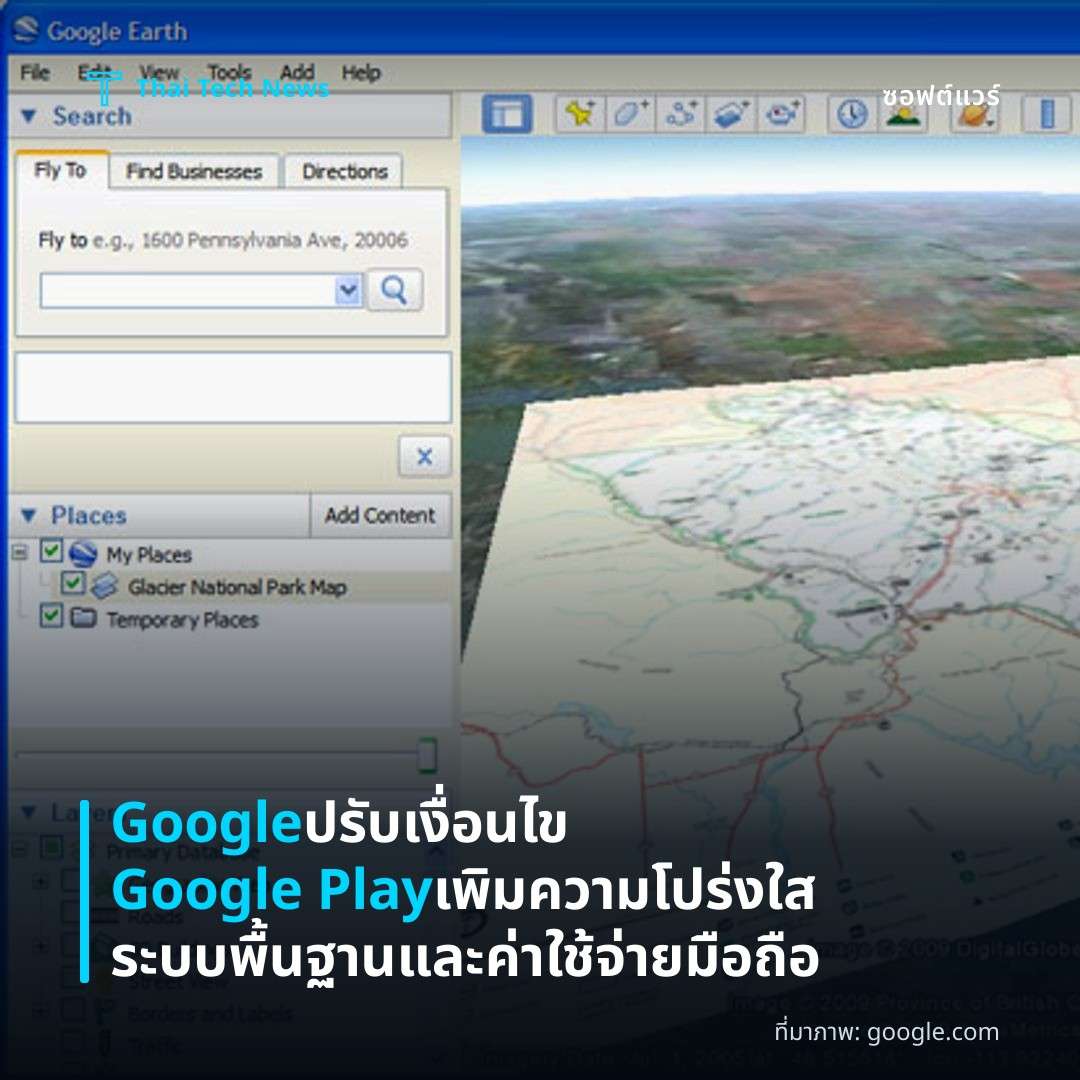Screen dimensions: 1080x1080
Task: Click the overlay transparency slider handle
Action: 427,754
